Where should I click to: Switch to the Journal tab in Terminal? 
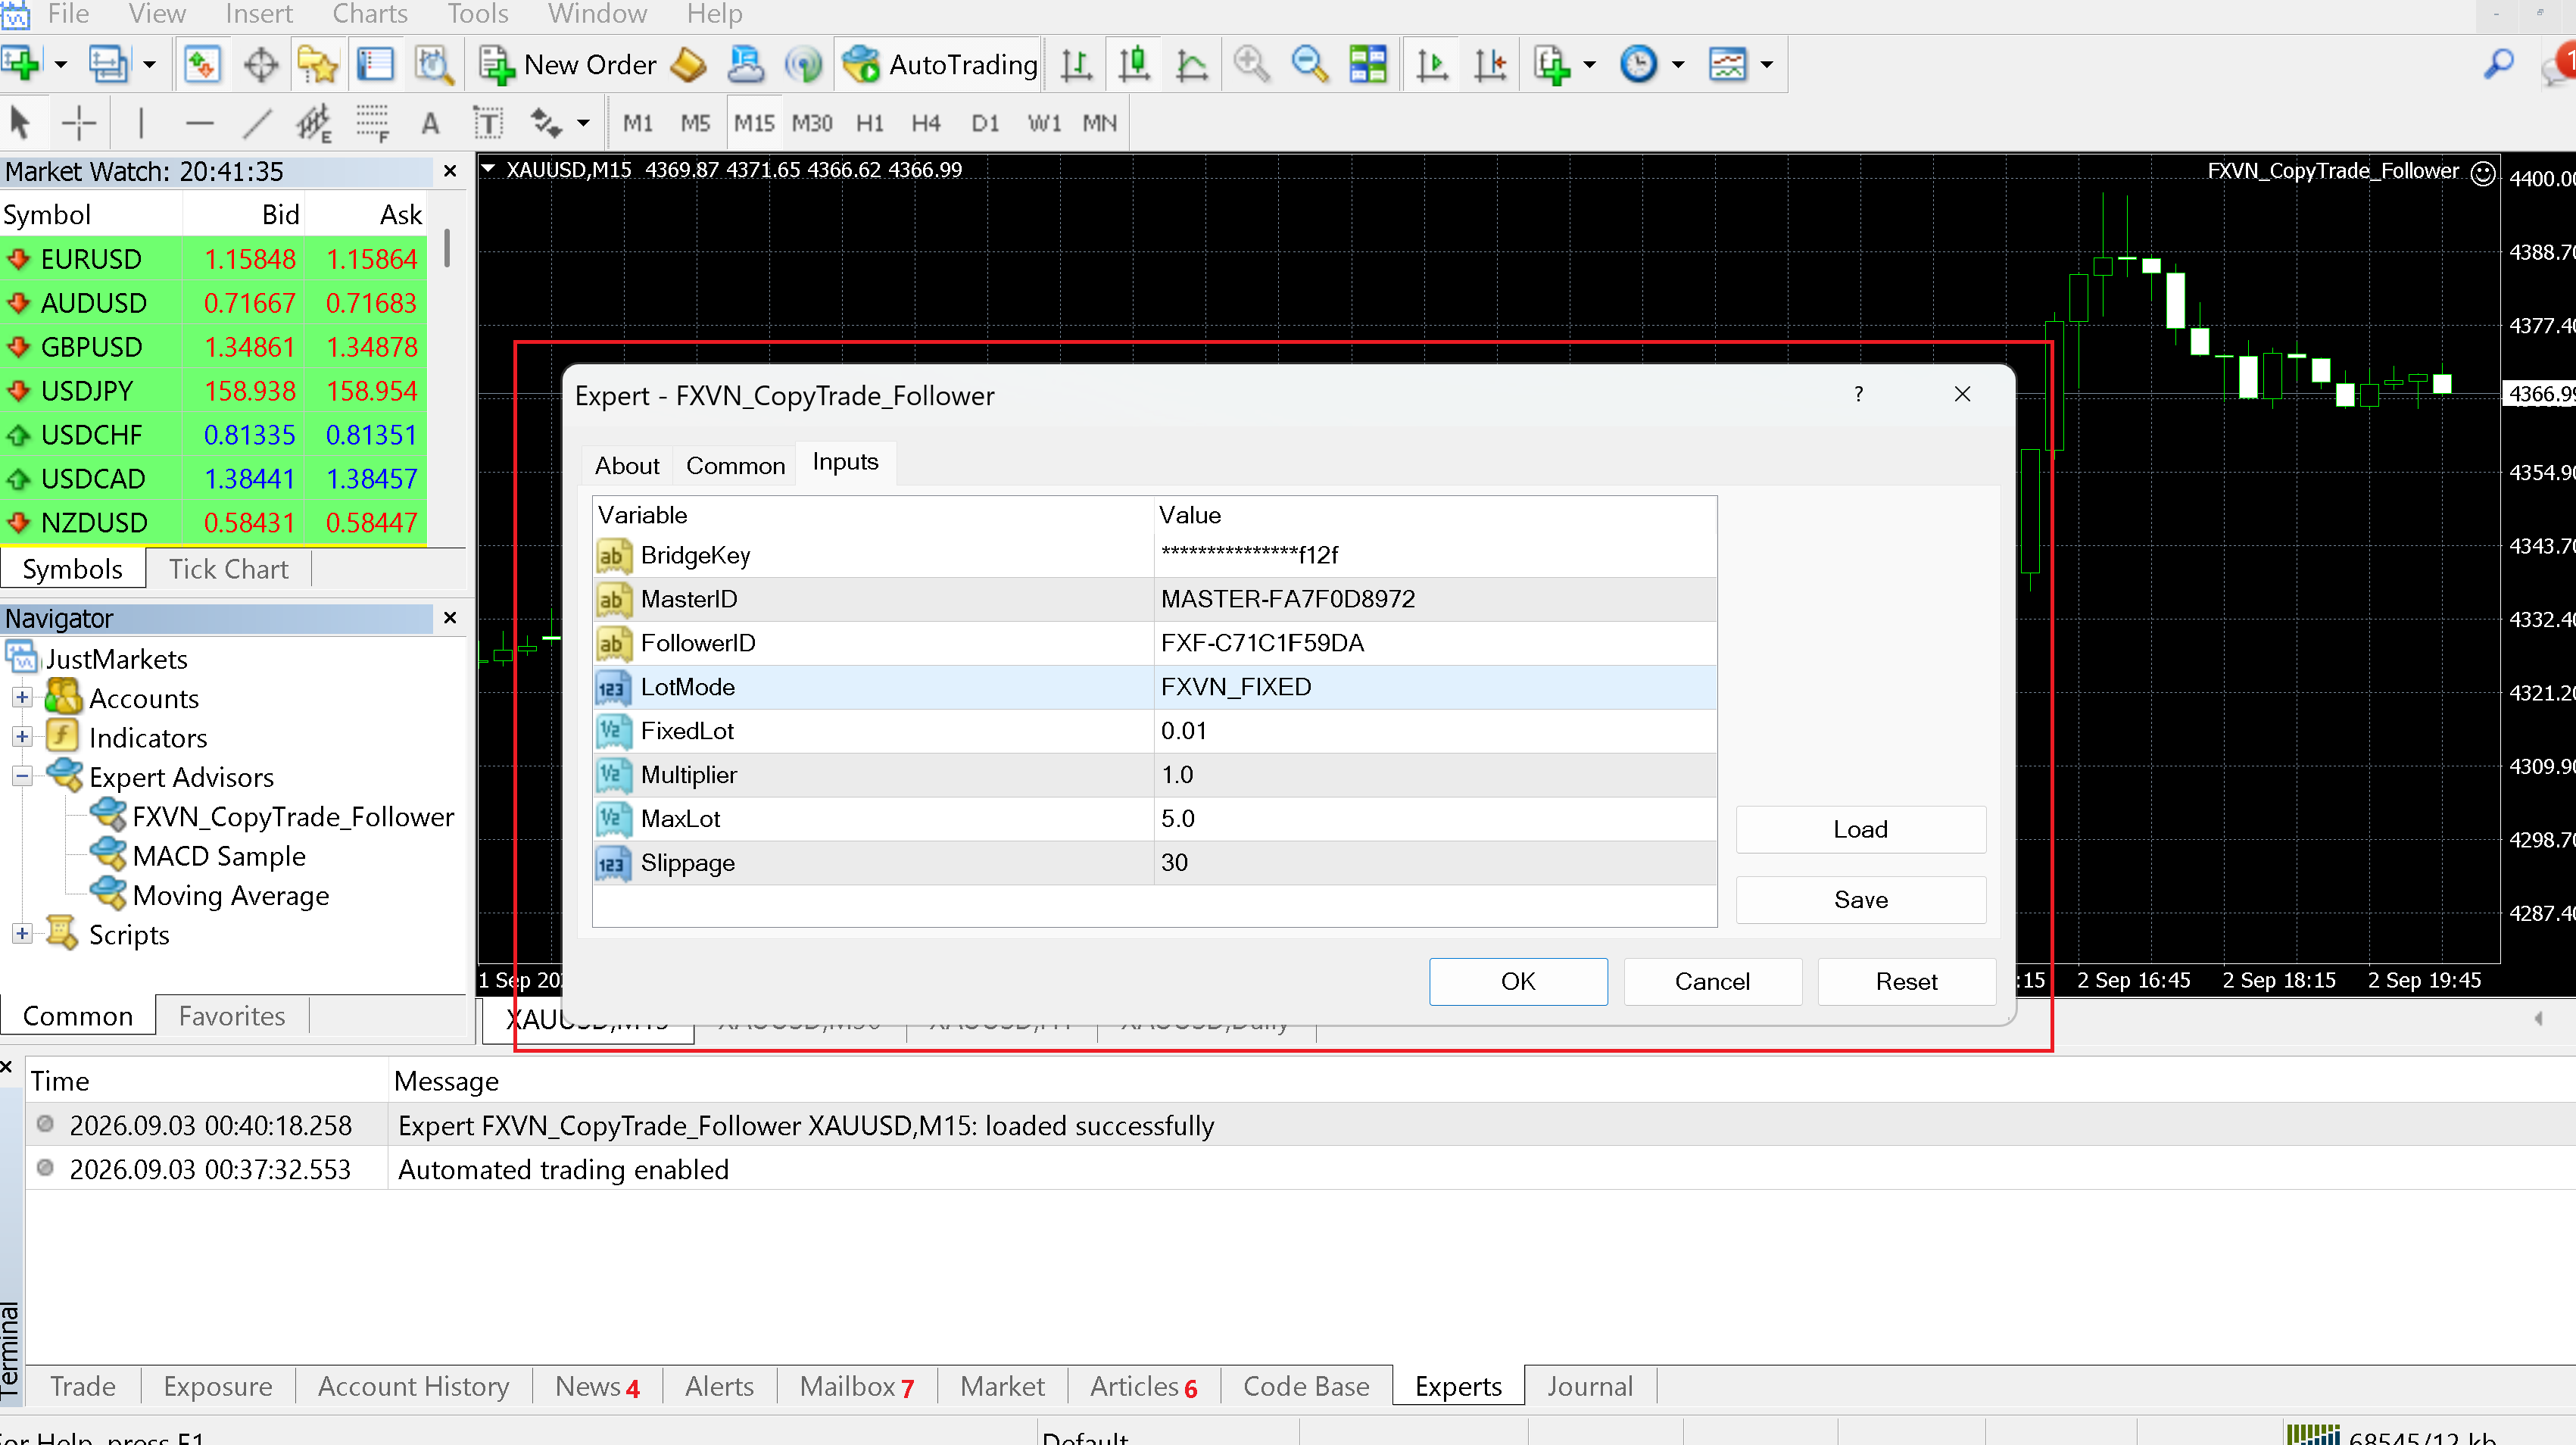pyautogui.click(x=1590, y=1386)
